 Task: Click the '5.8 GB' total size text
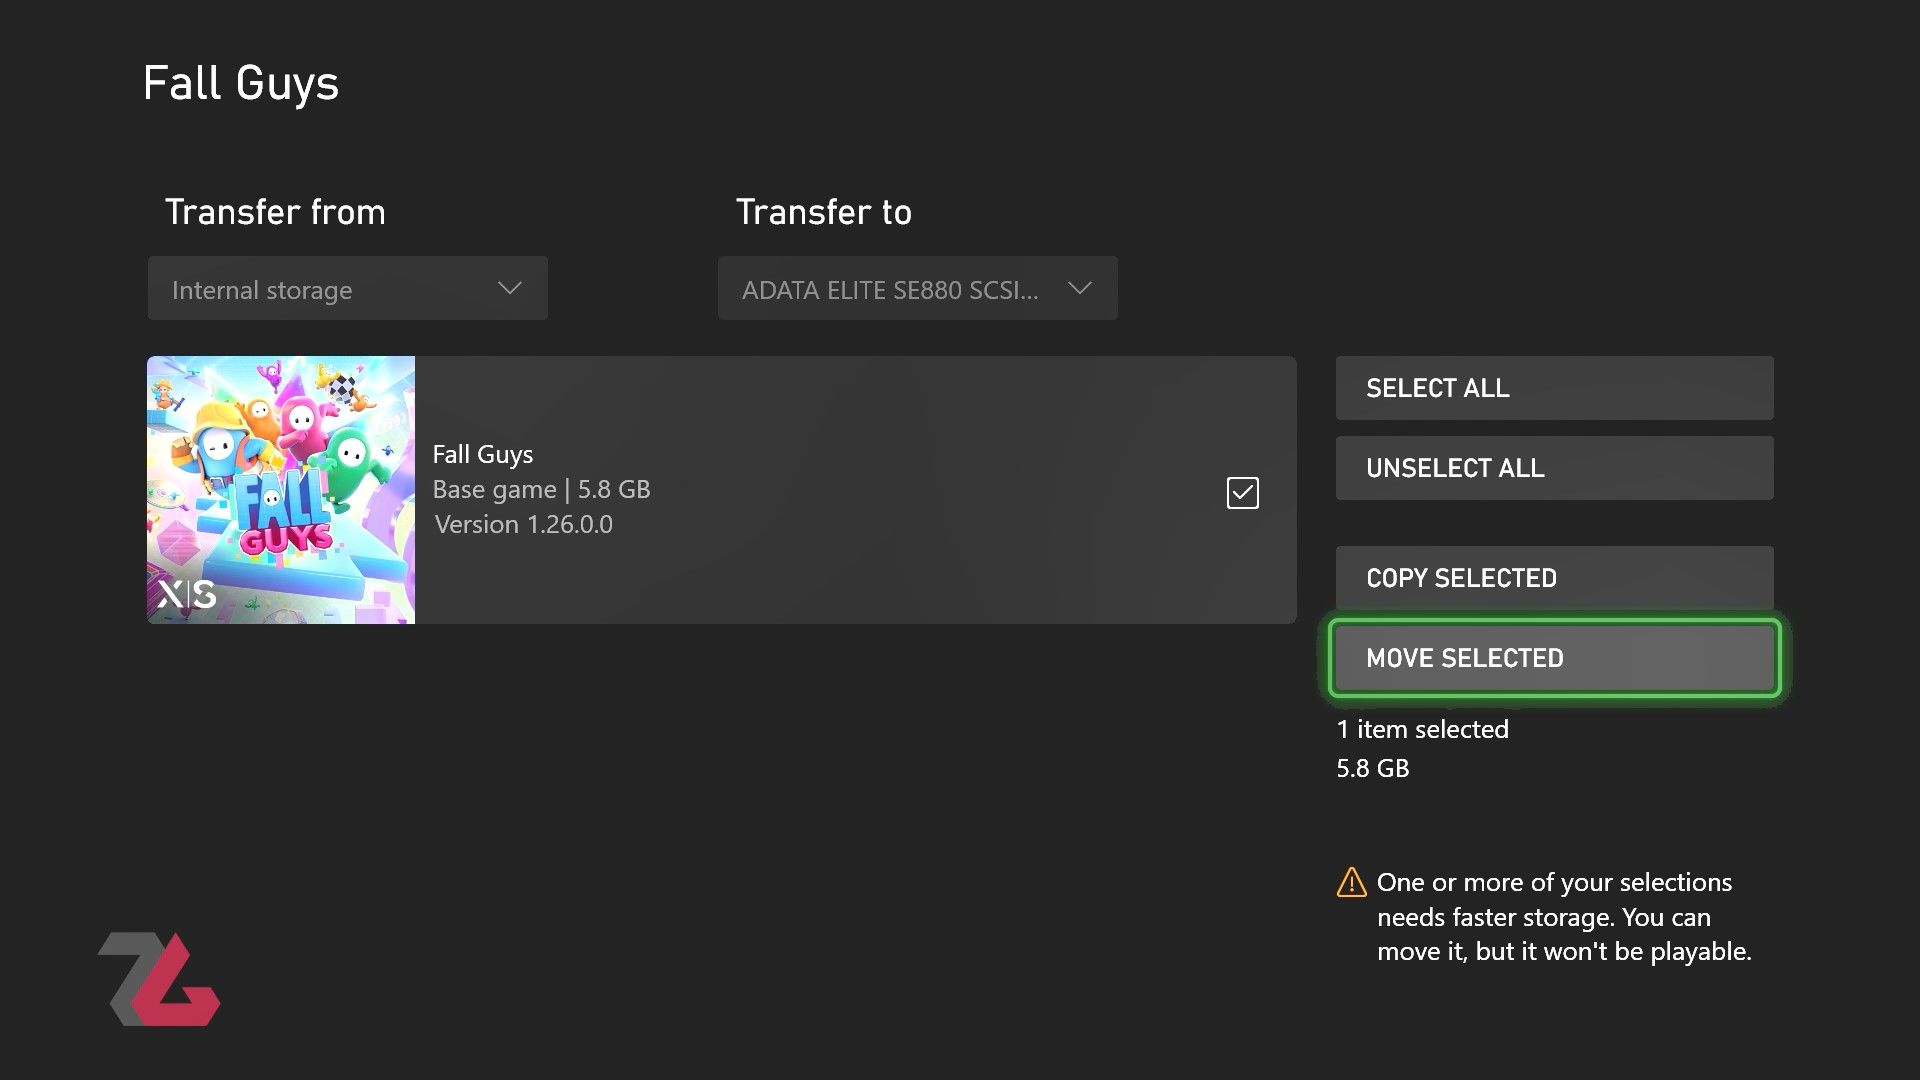tap(1373, 768)
